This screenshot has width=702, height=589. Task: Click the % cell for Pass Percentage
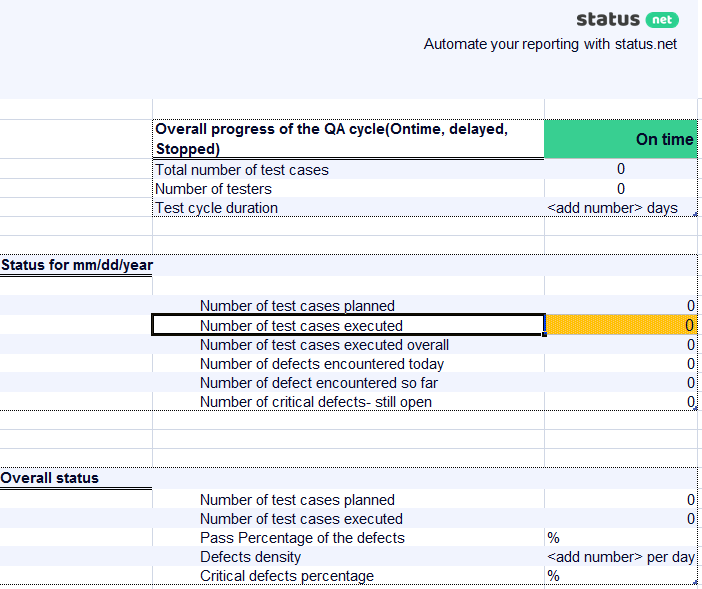coord(621,537)
